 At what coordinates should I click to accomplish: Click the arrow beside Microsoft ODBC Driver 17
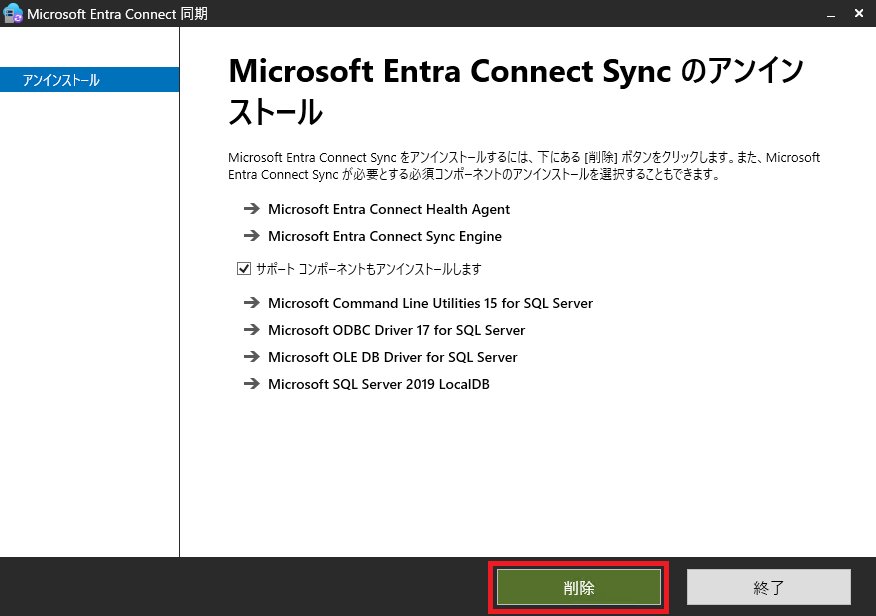click(x=252, y=330)
